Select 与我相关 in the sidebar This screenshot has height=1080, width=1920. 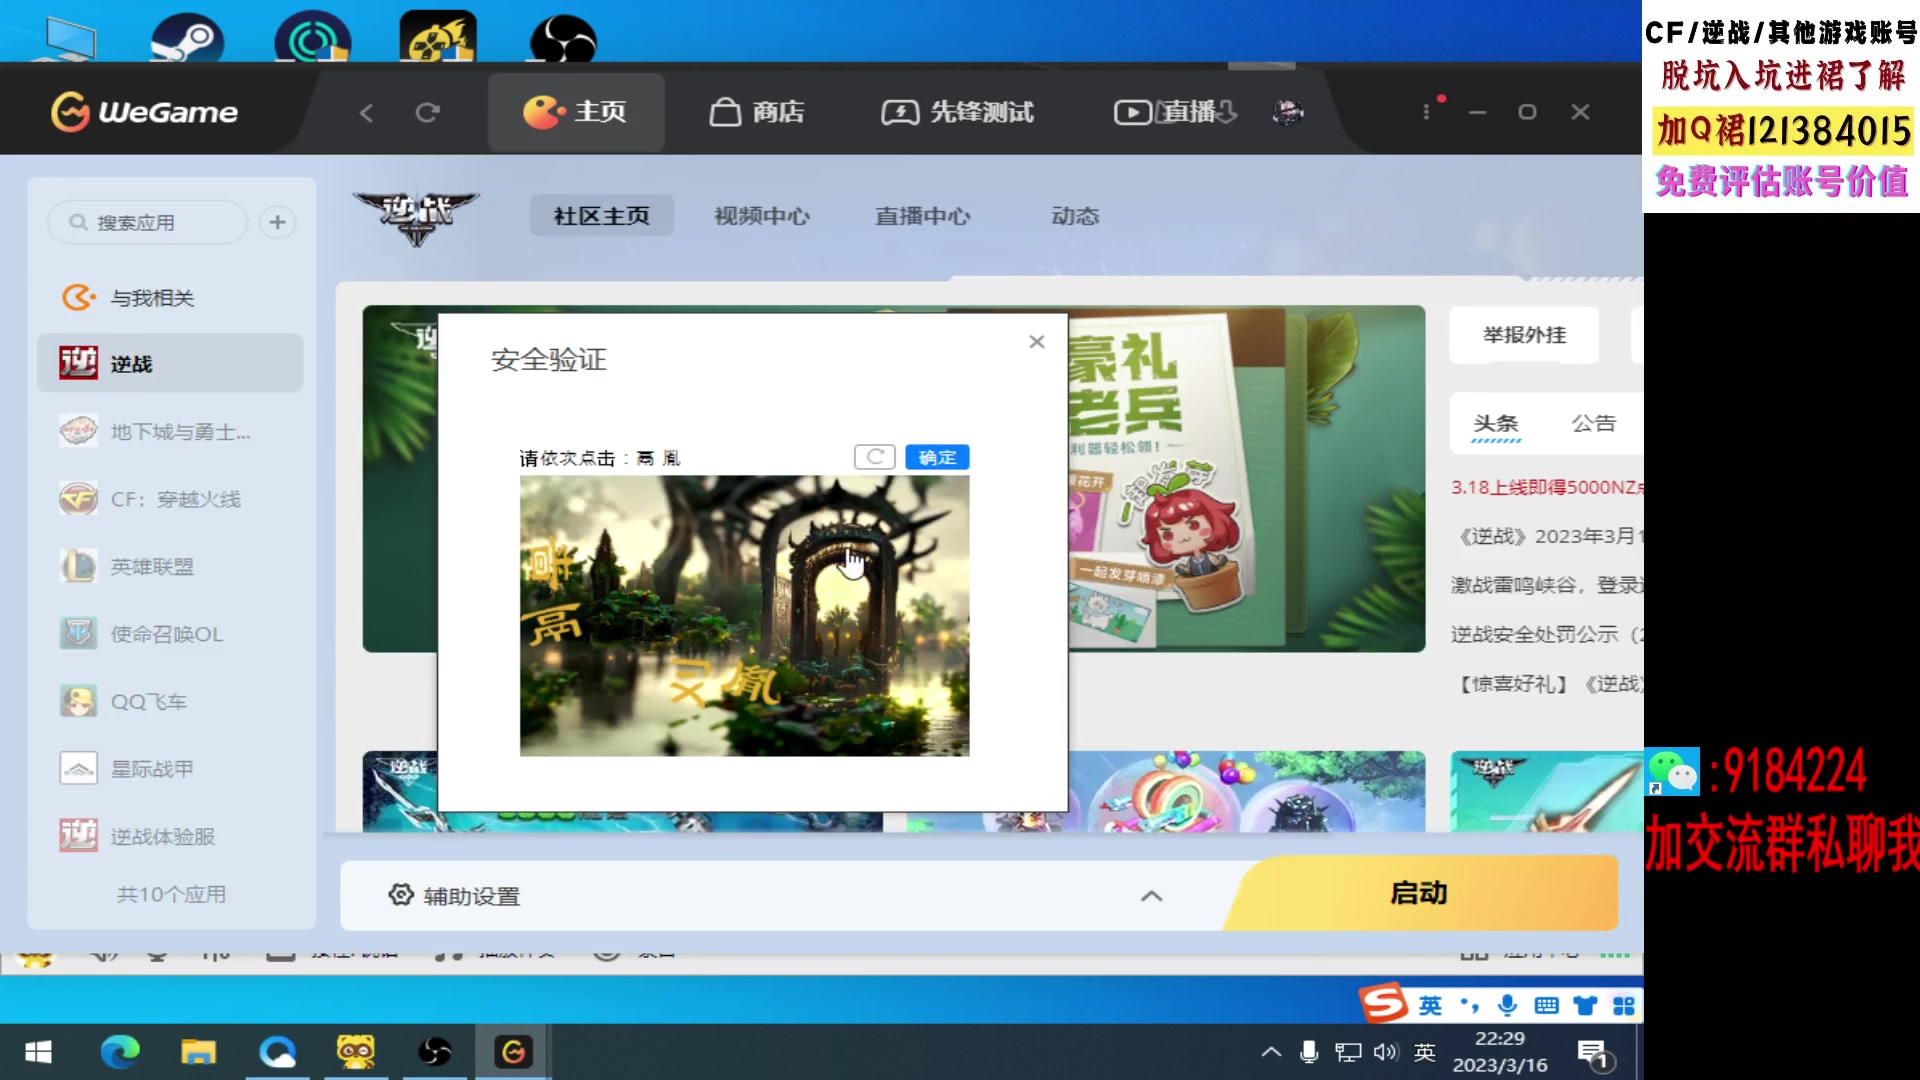click(170, 298)
